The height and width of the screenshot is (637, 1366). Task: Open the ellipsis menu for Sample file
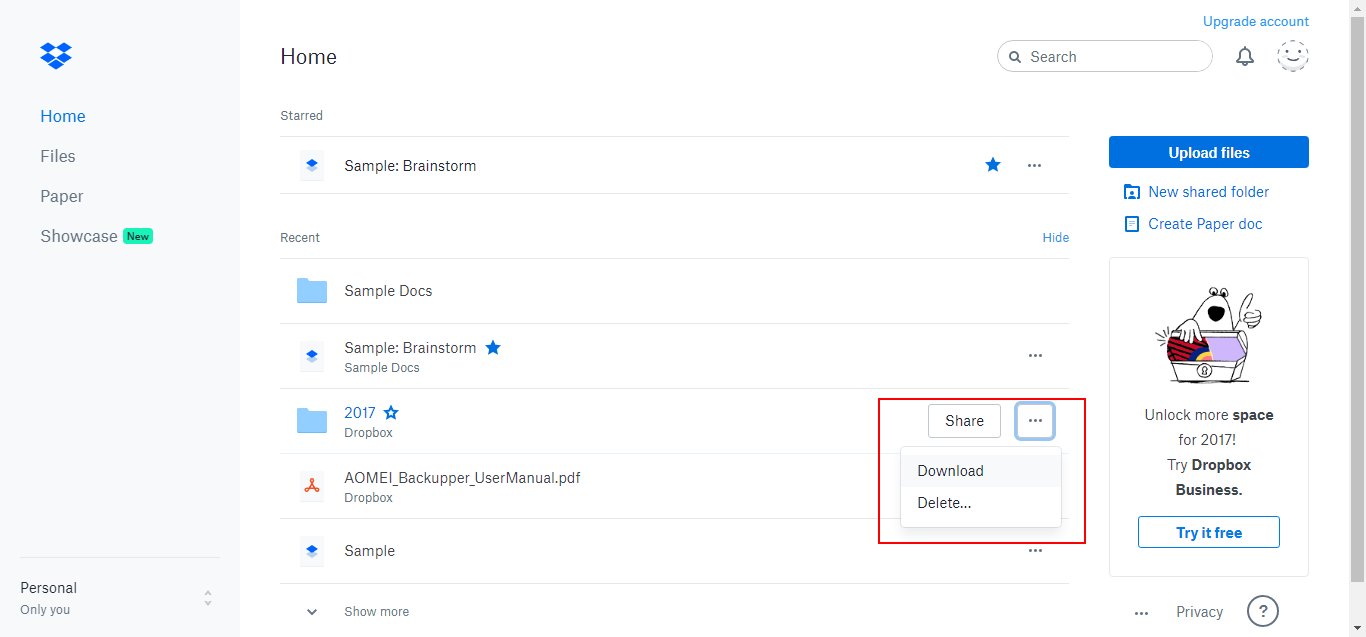[x=1035, y=550]
